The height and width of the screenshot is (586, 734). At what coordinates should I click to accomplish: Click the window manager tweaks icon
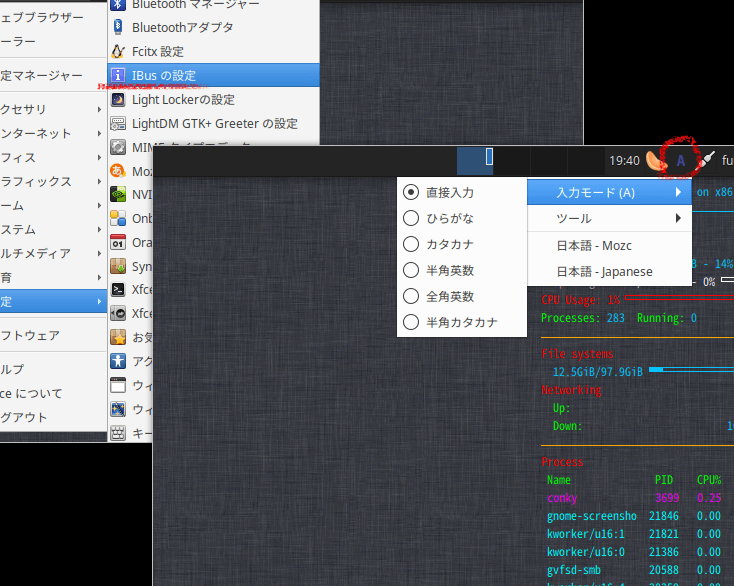pyautogui.click(x=118, y=409)
